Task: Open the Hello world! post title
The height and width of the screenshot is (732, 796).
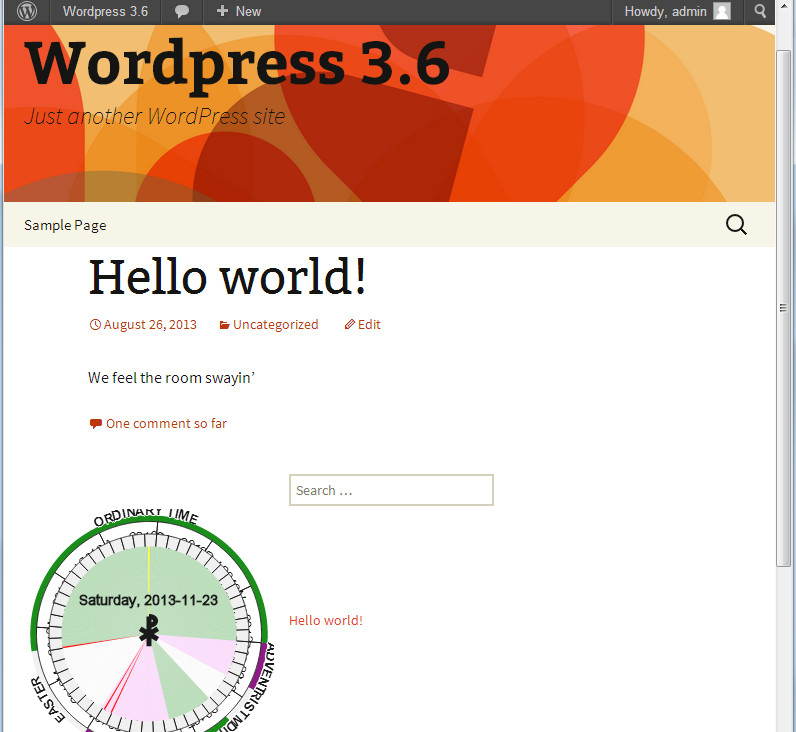Action: pyautogui.click(x=227, y=277)
